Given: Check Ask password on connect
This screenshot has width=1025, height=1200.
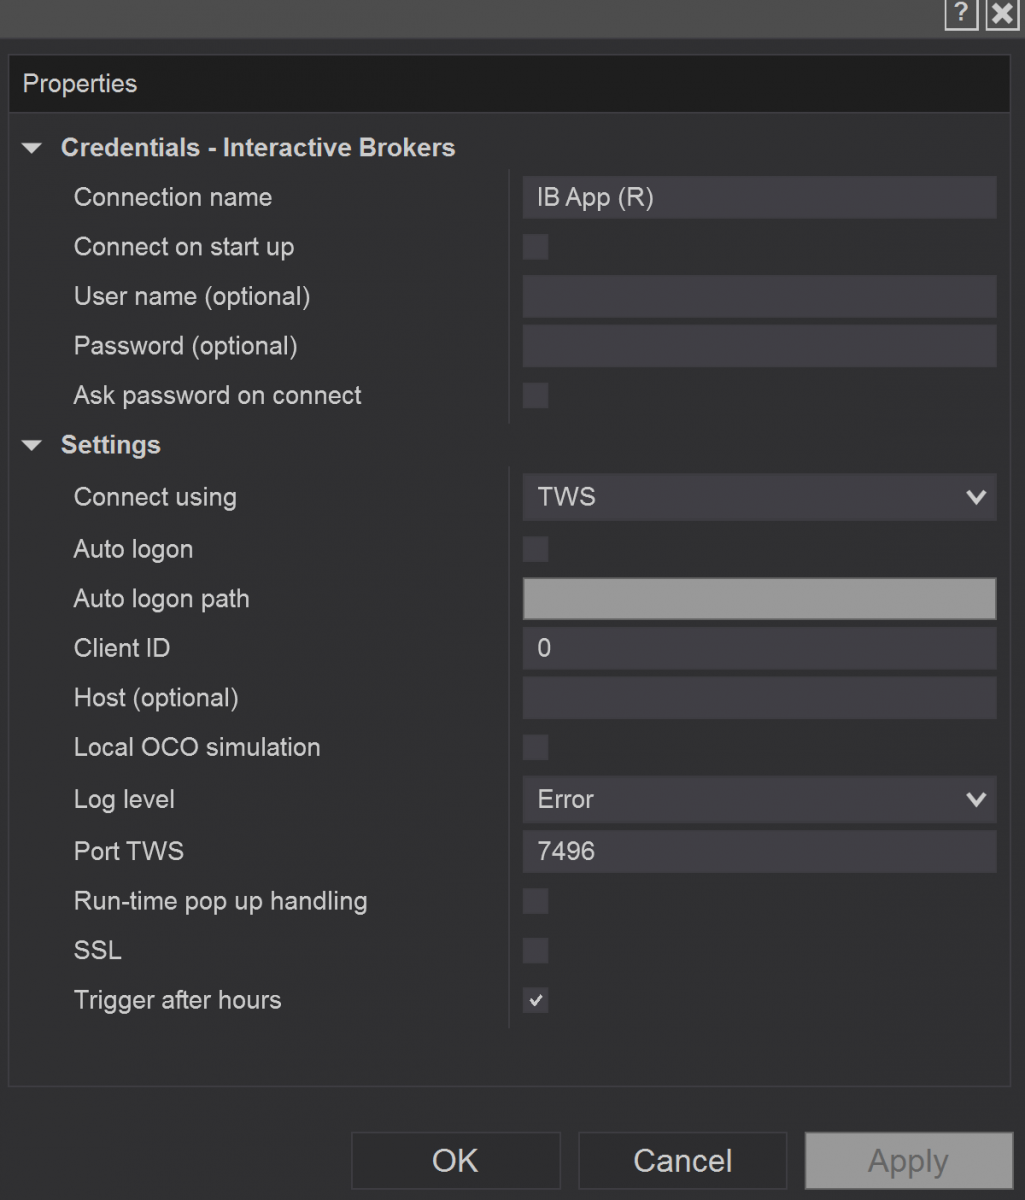Looking at the screenshot, I should (536, 395).
